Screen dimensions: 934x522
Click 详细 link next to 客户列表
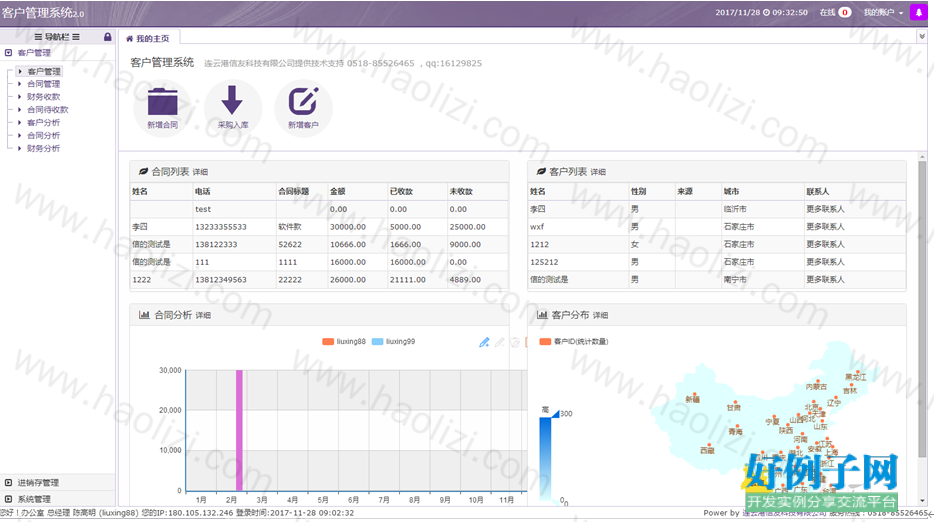(598, 172)
